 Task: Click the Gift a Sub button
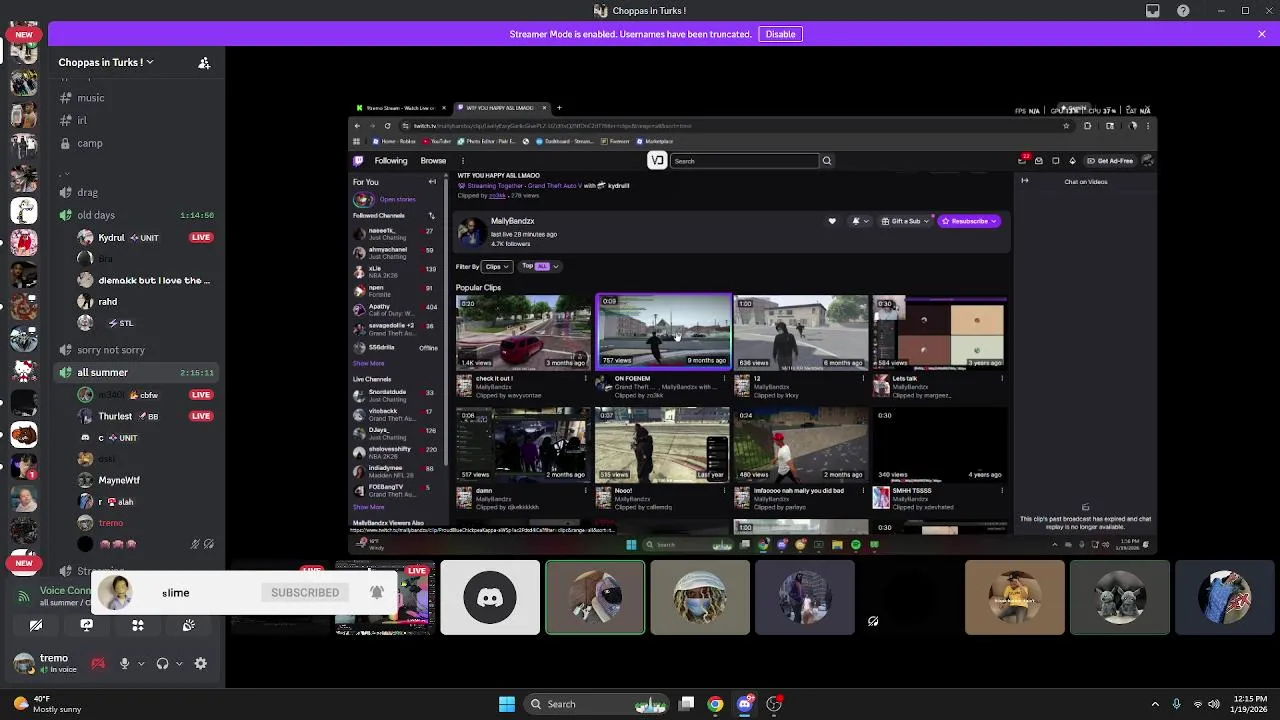tap(906, 221)
